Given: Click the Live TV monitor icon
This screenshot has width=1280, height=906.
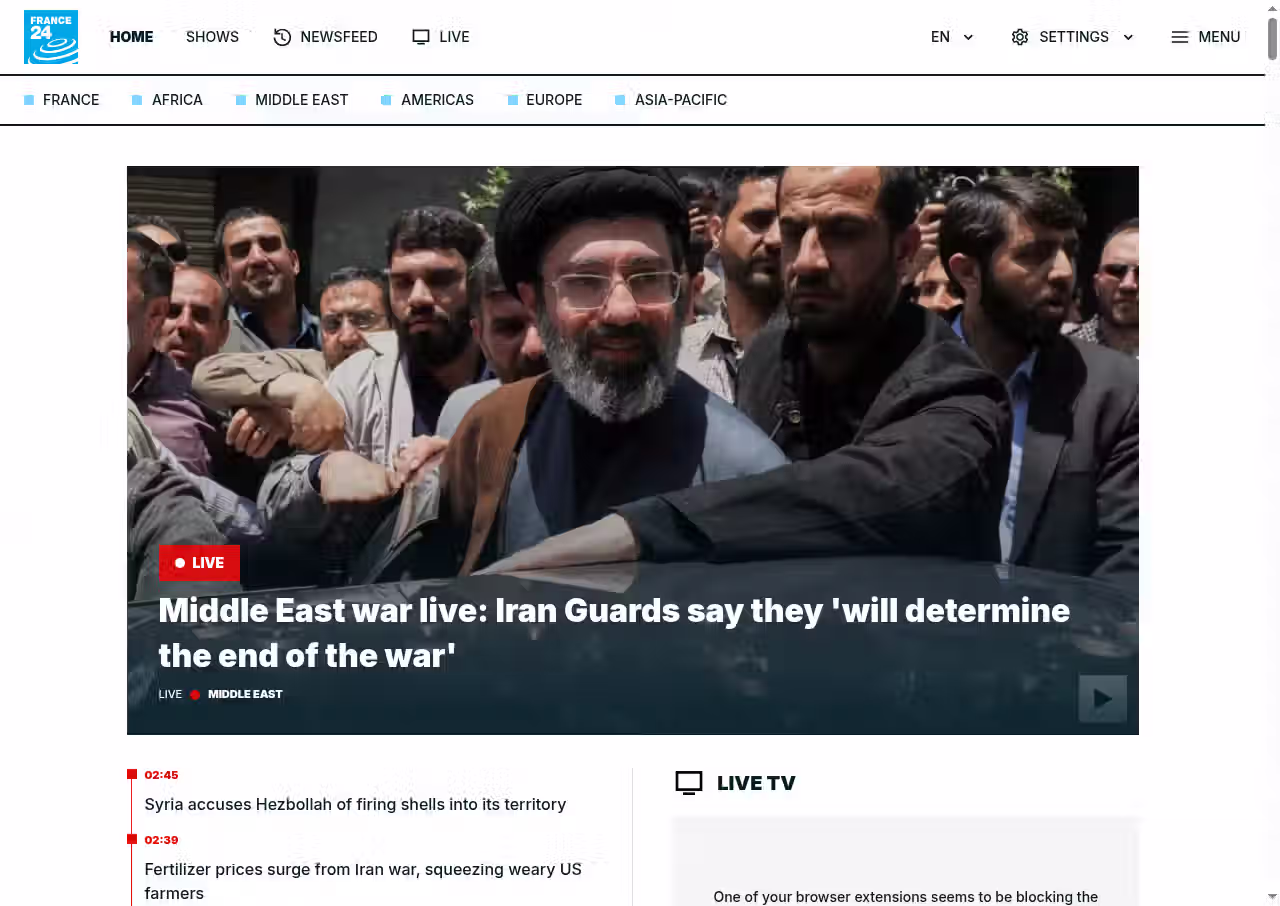Looking at the screenshot, I should [x=689, y=783].
